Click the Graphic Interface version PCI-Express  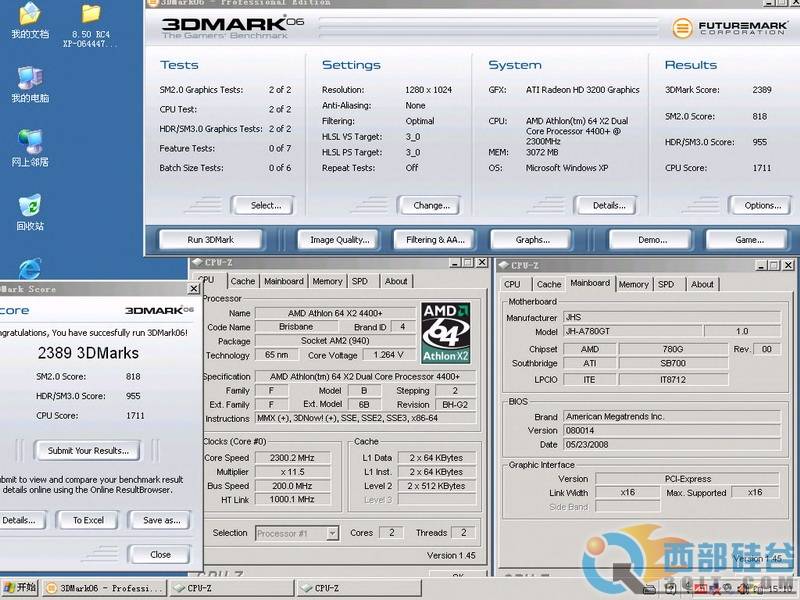(687, 479)
